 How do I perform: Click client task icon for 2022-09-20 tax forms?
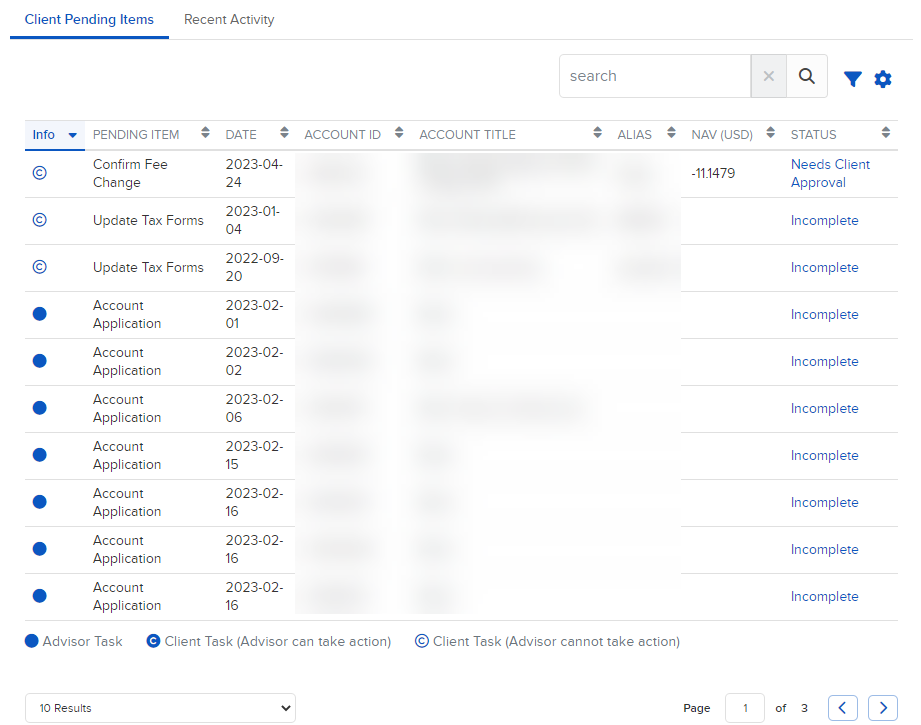pyautogui.click(x=40, y=267)
